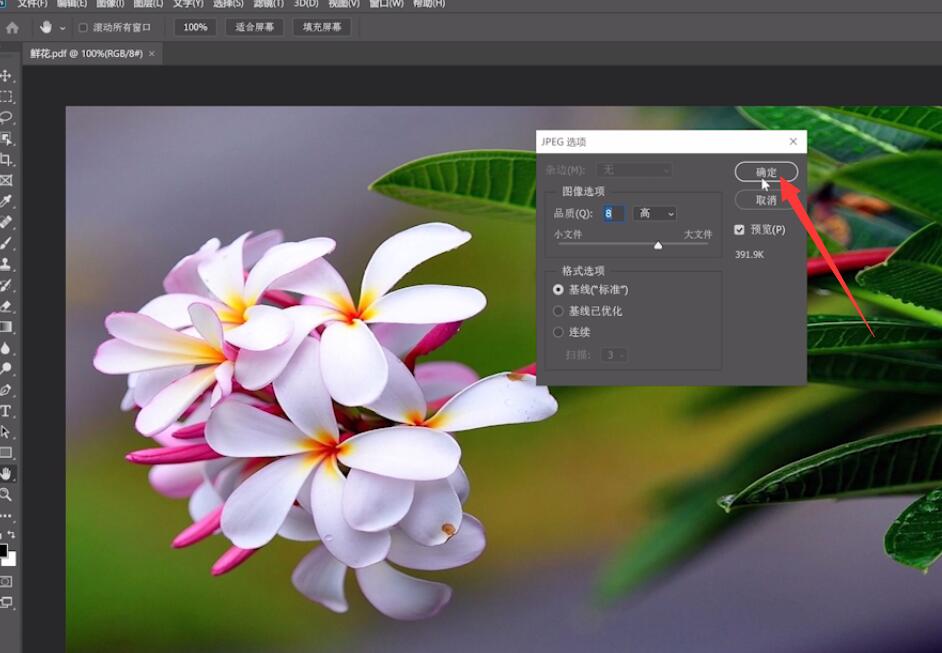
Task: Click the 小文件 label
Action: 568,234
